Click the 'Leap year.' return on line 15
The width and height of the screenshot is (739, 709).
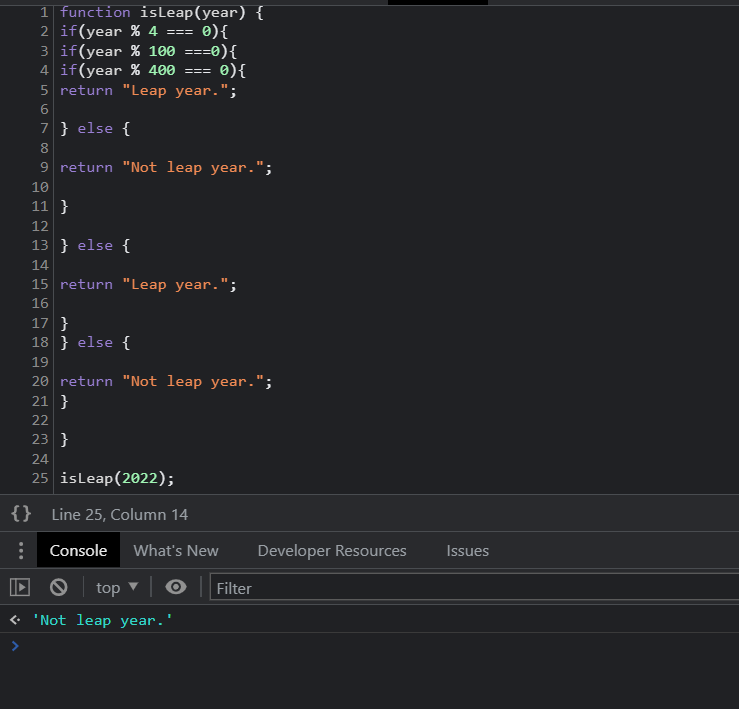point(148,284)
